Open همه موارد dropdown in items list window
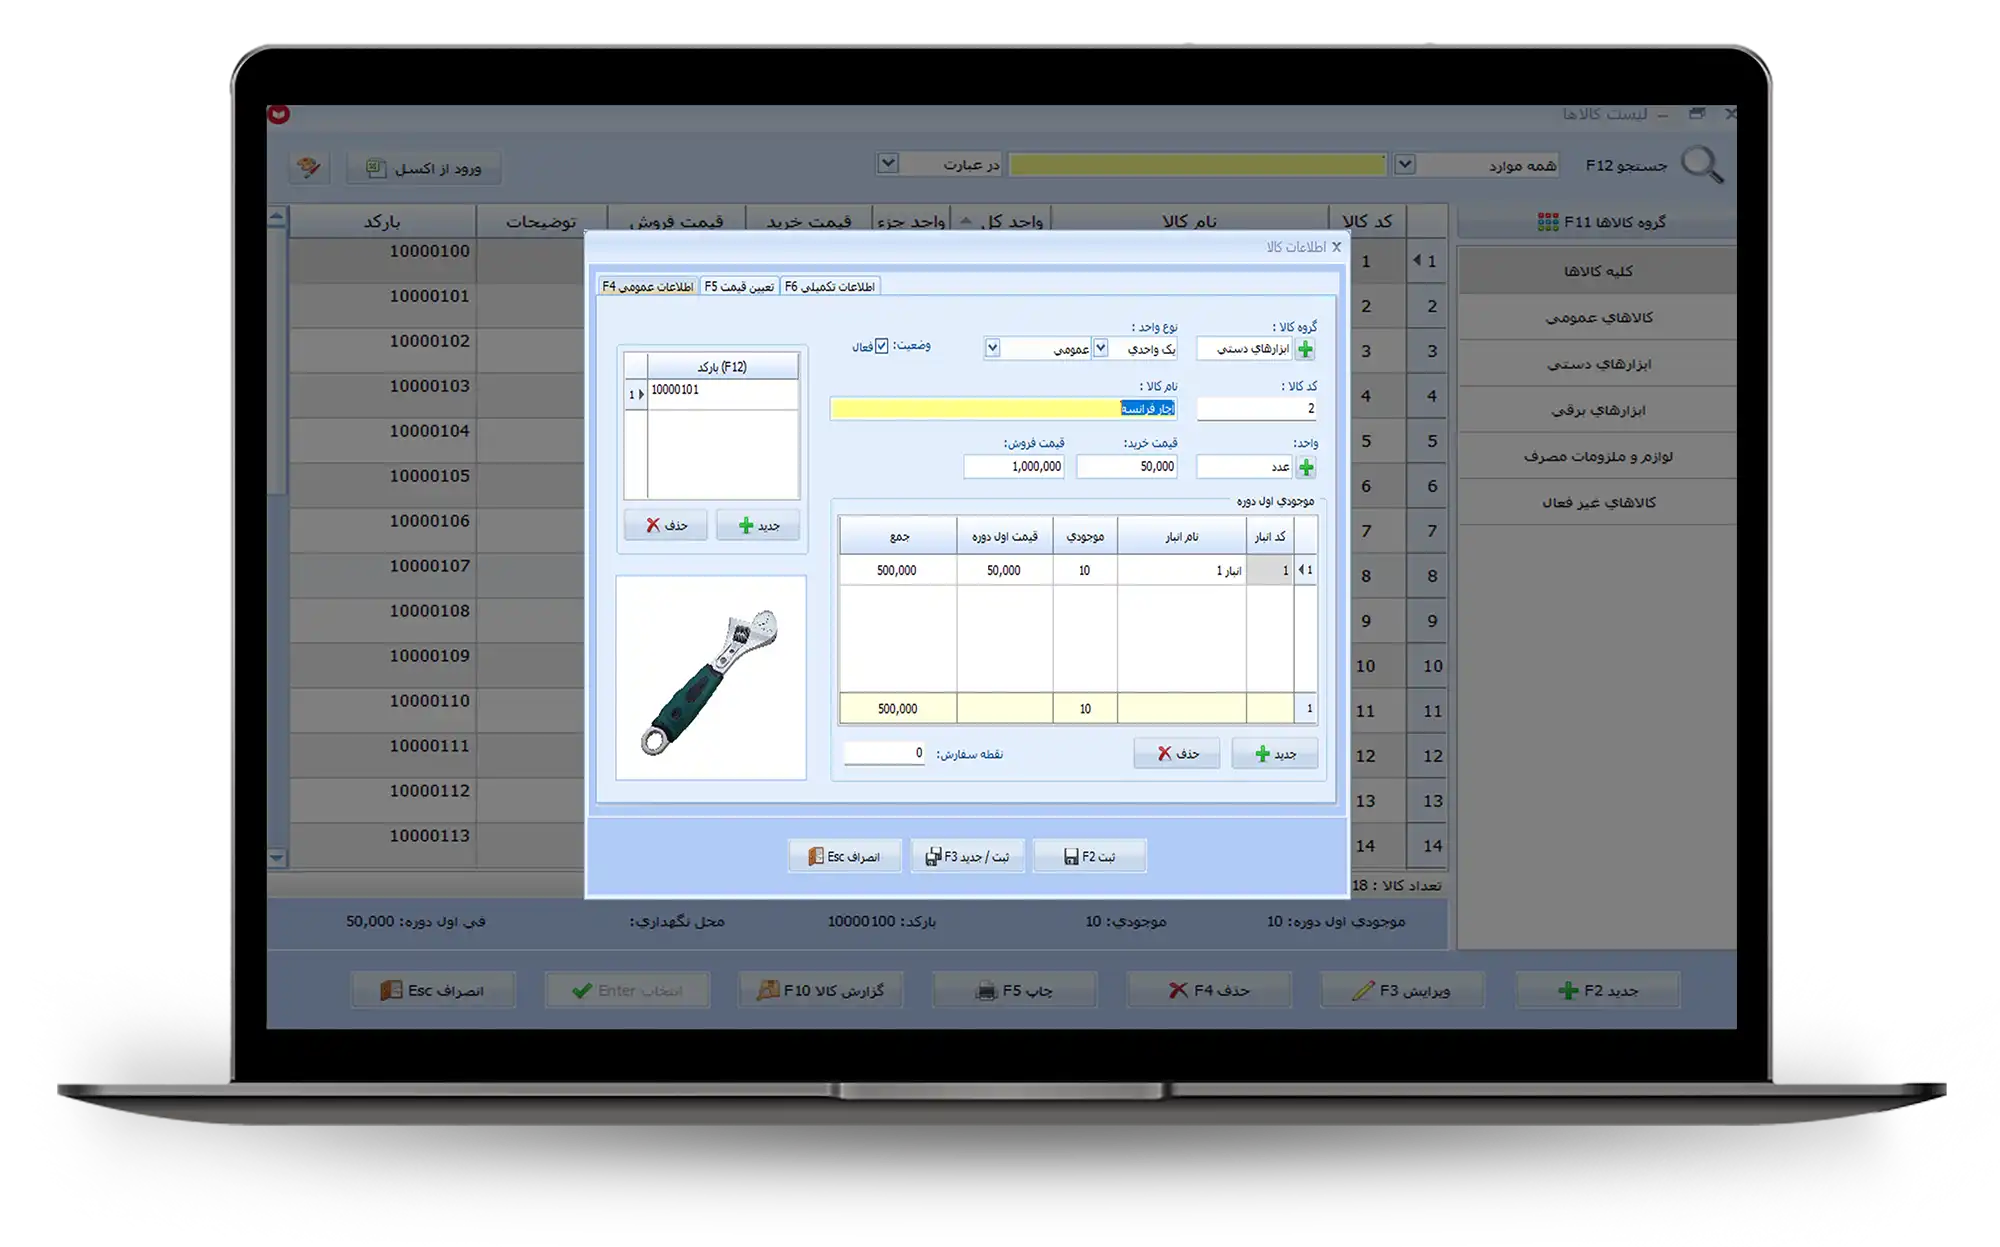The image size is (2000, 1247). click(x=1404, y=164)
